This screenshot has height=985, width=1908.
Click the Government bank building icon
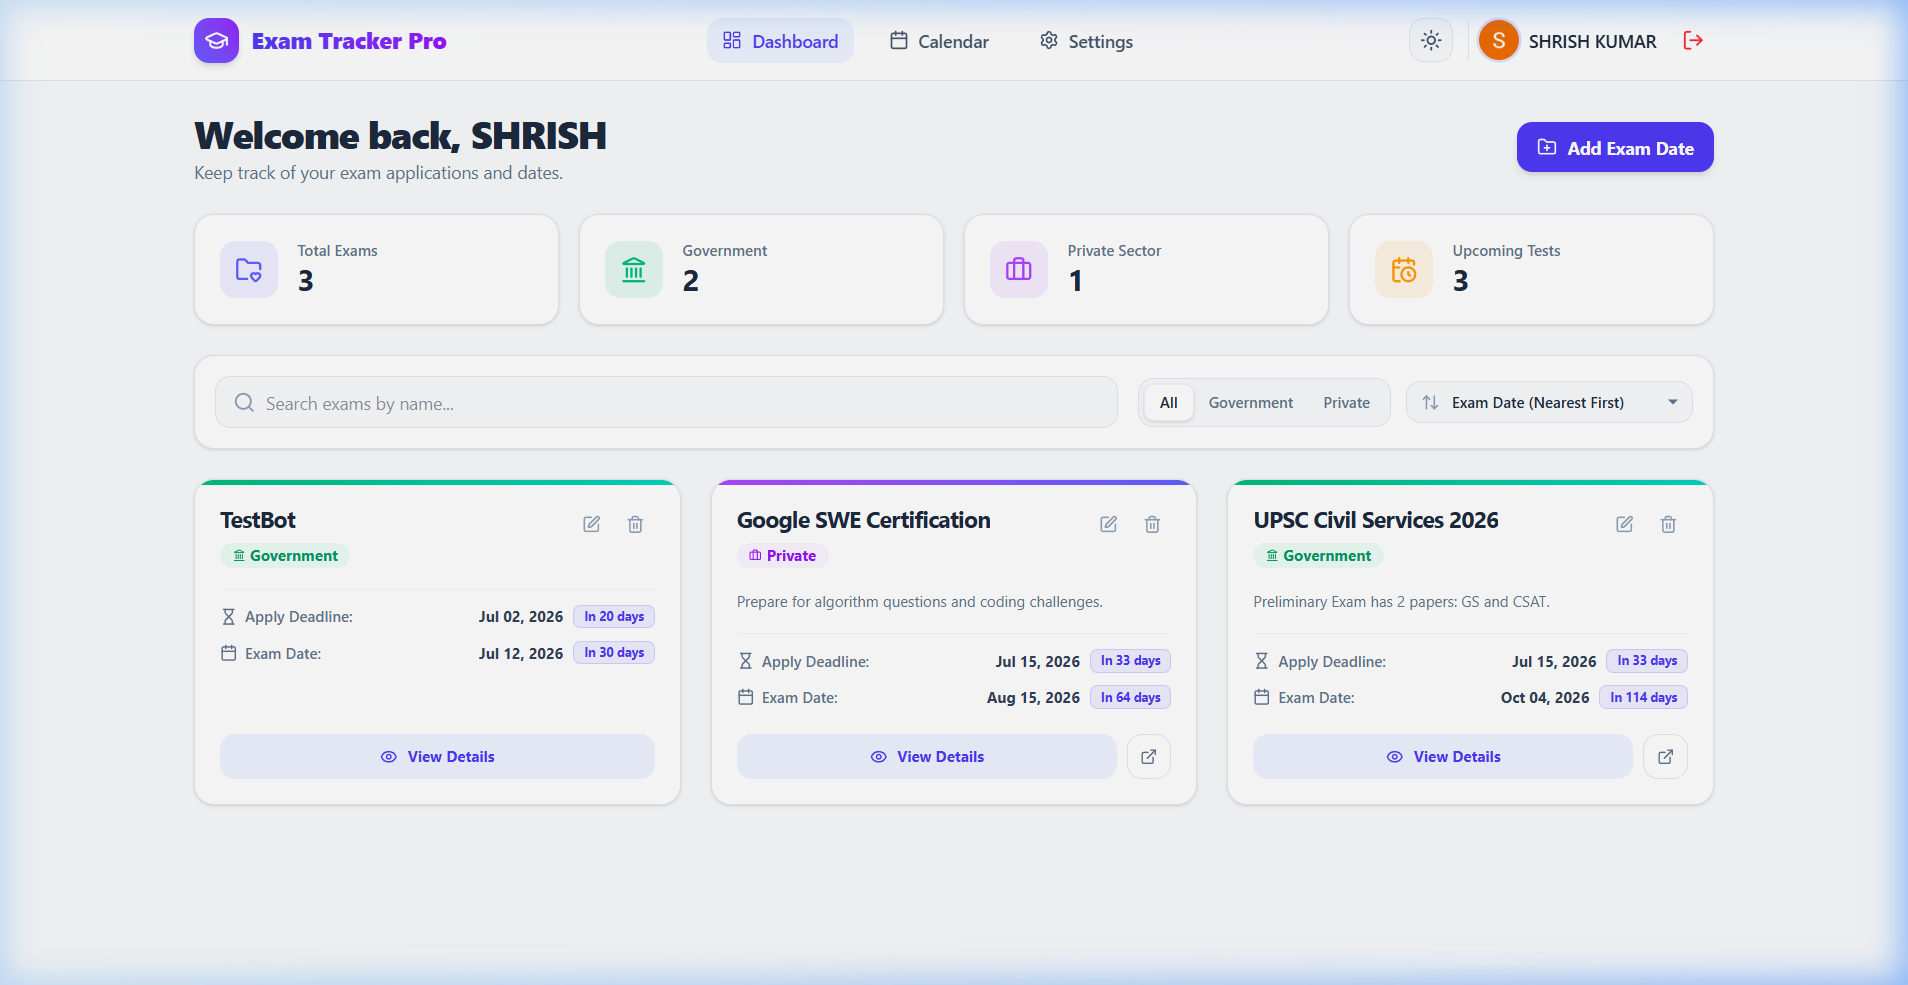pyautogui.click(x=634, y=269)
